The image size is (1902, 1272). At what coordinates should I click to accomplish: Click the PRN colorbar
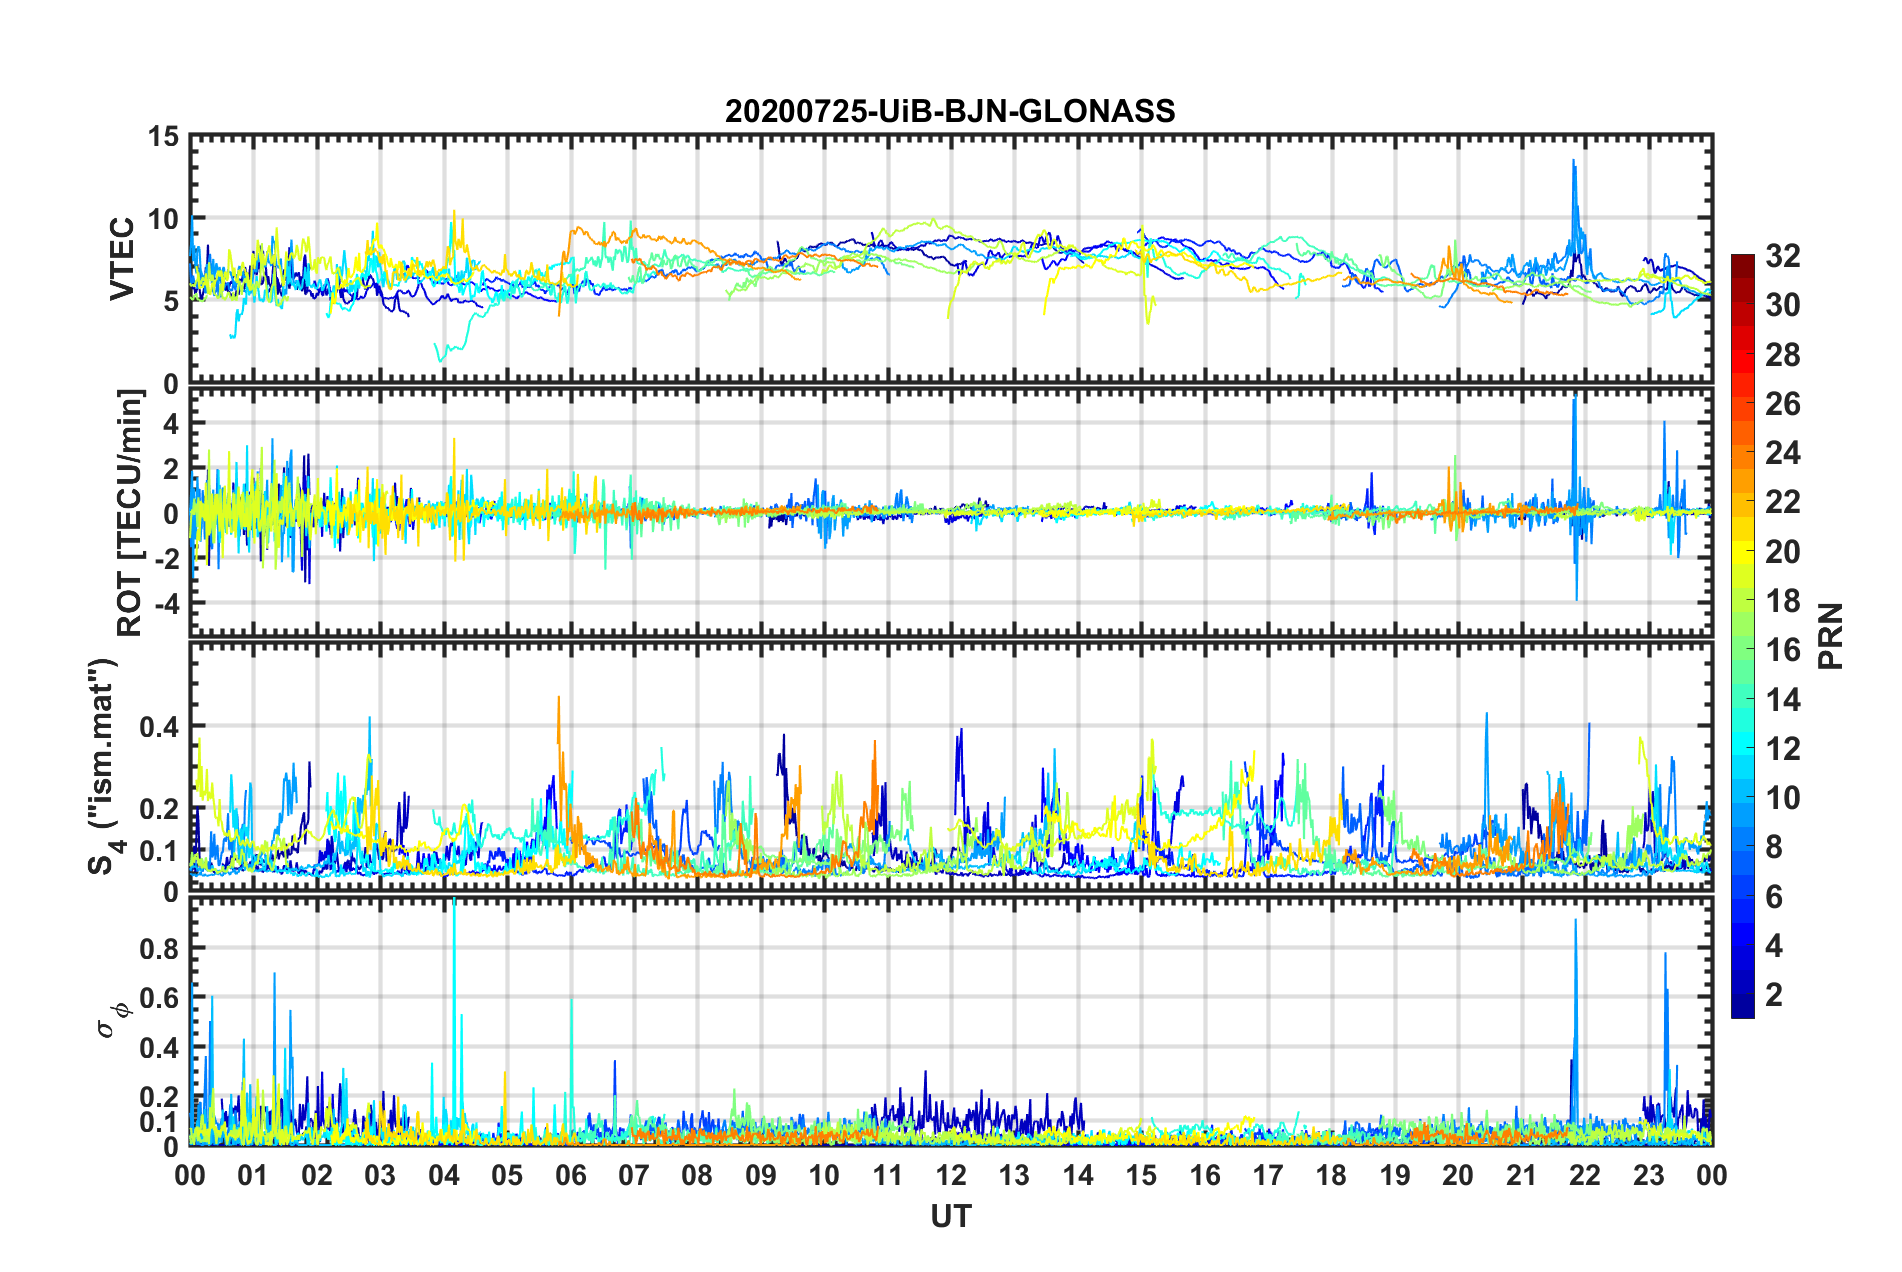1742,636
